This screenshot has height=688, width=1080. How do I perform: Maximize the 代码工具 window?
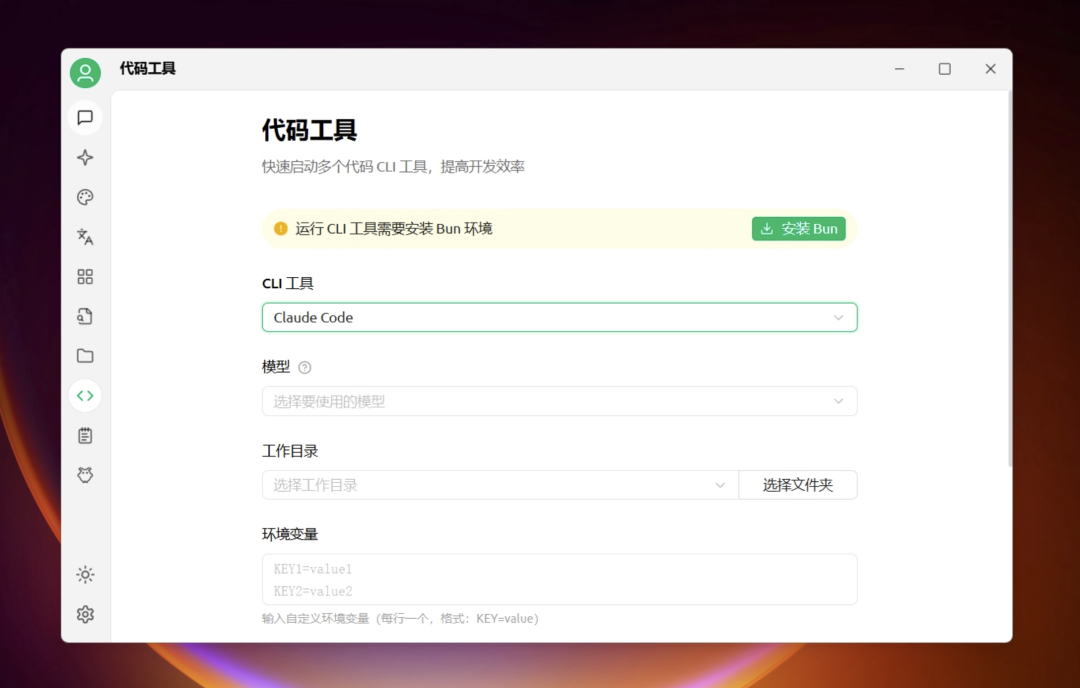pos(945,69)
